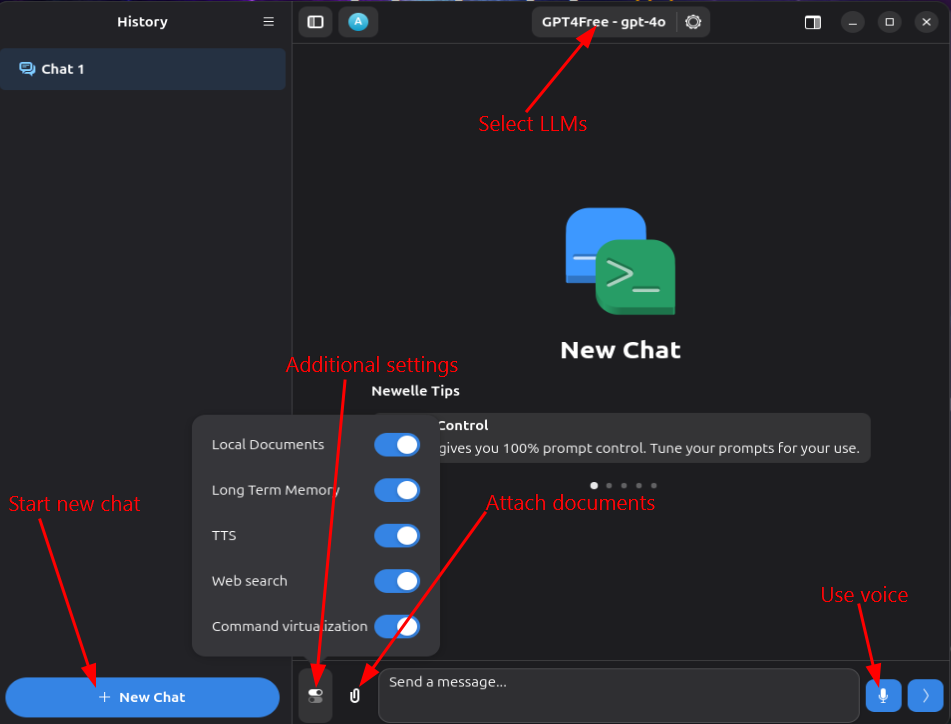Click the Local Documents label
This screenshot has height=724, width=951.
point(268,444)
